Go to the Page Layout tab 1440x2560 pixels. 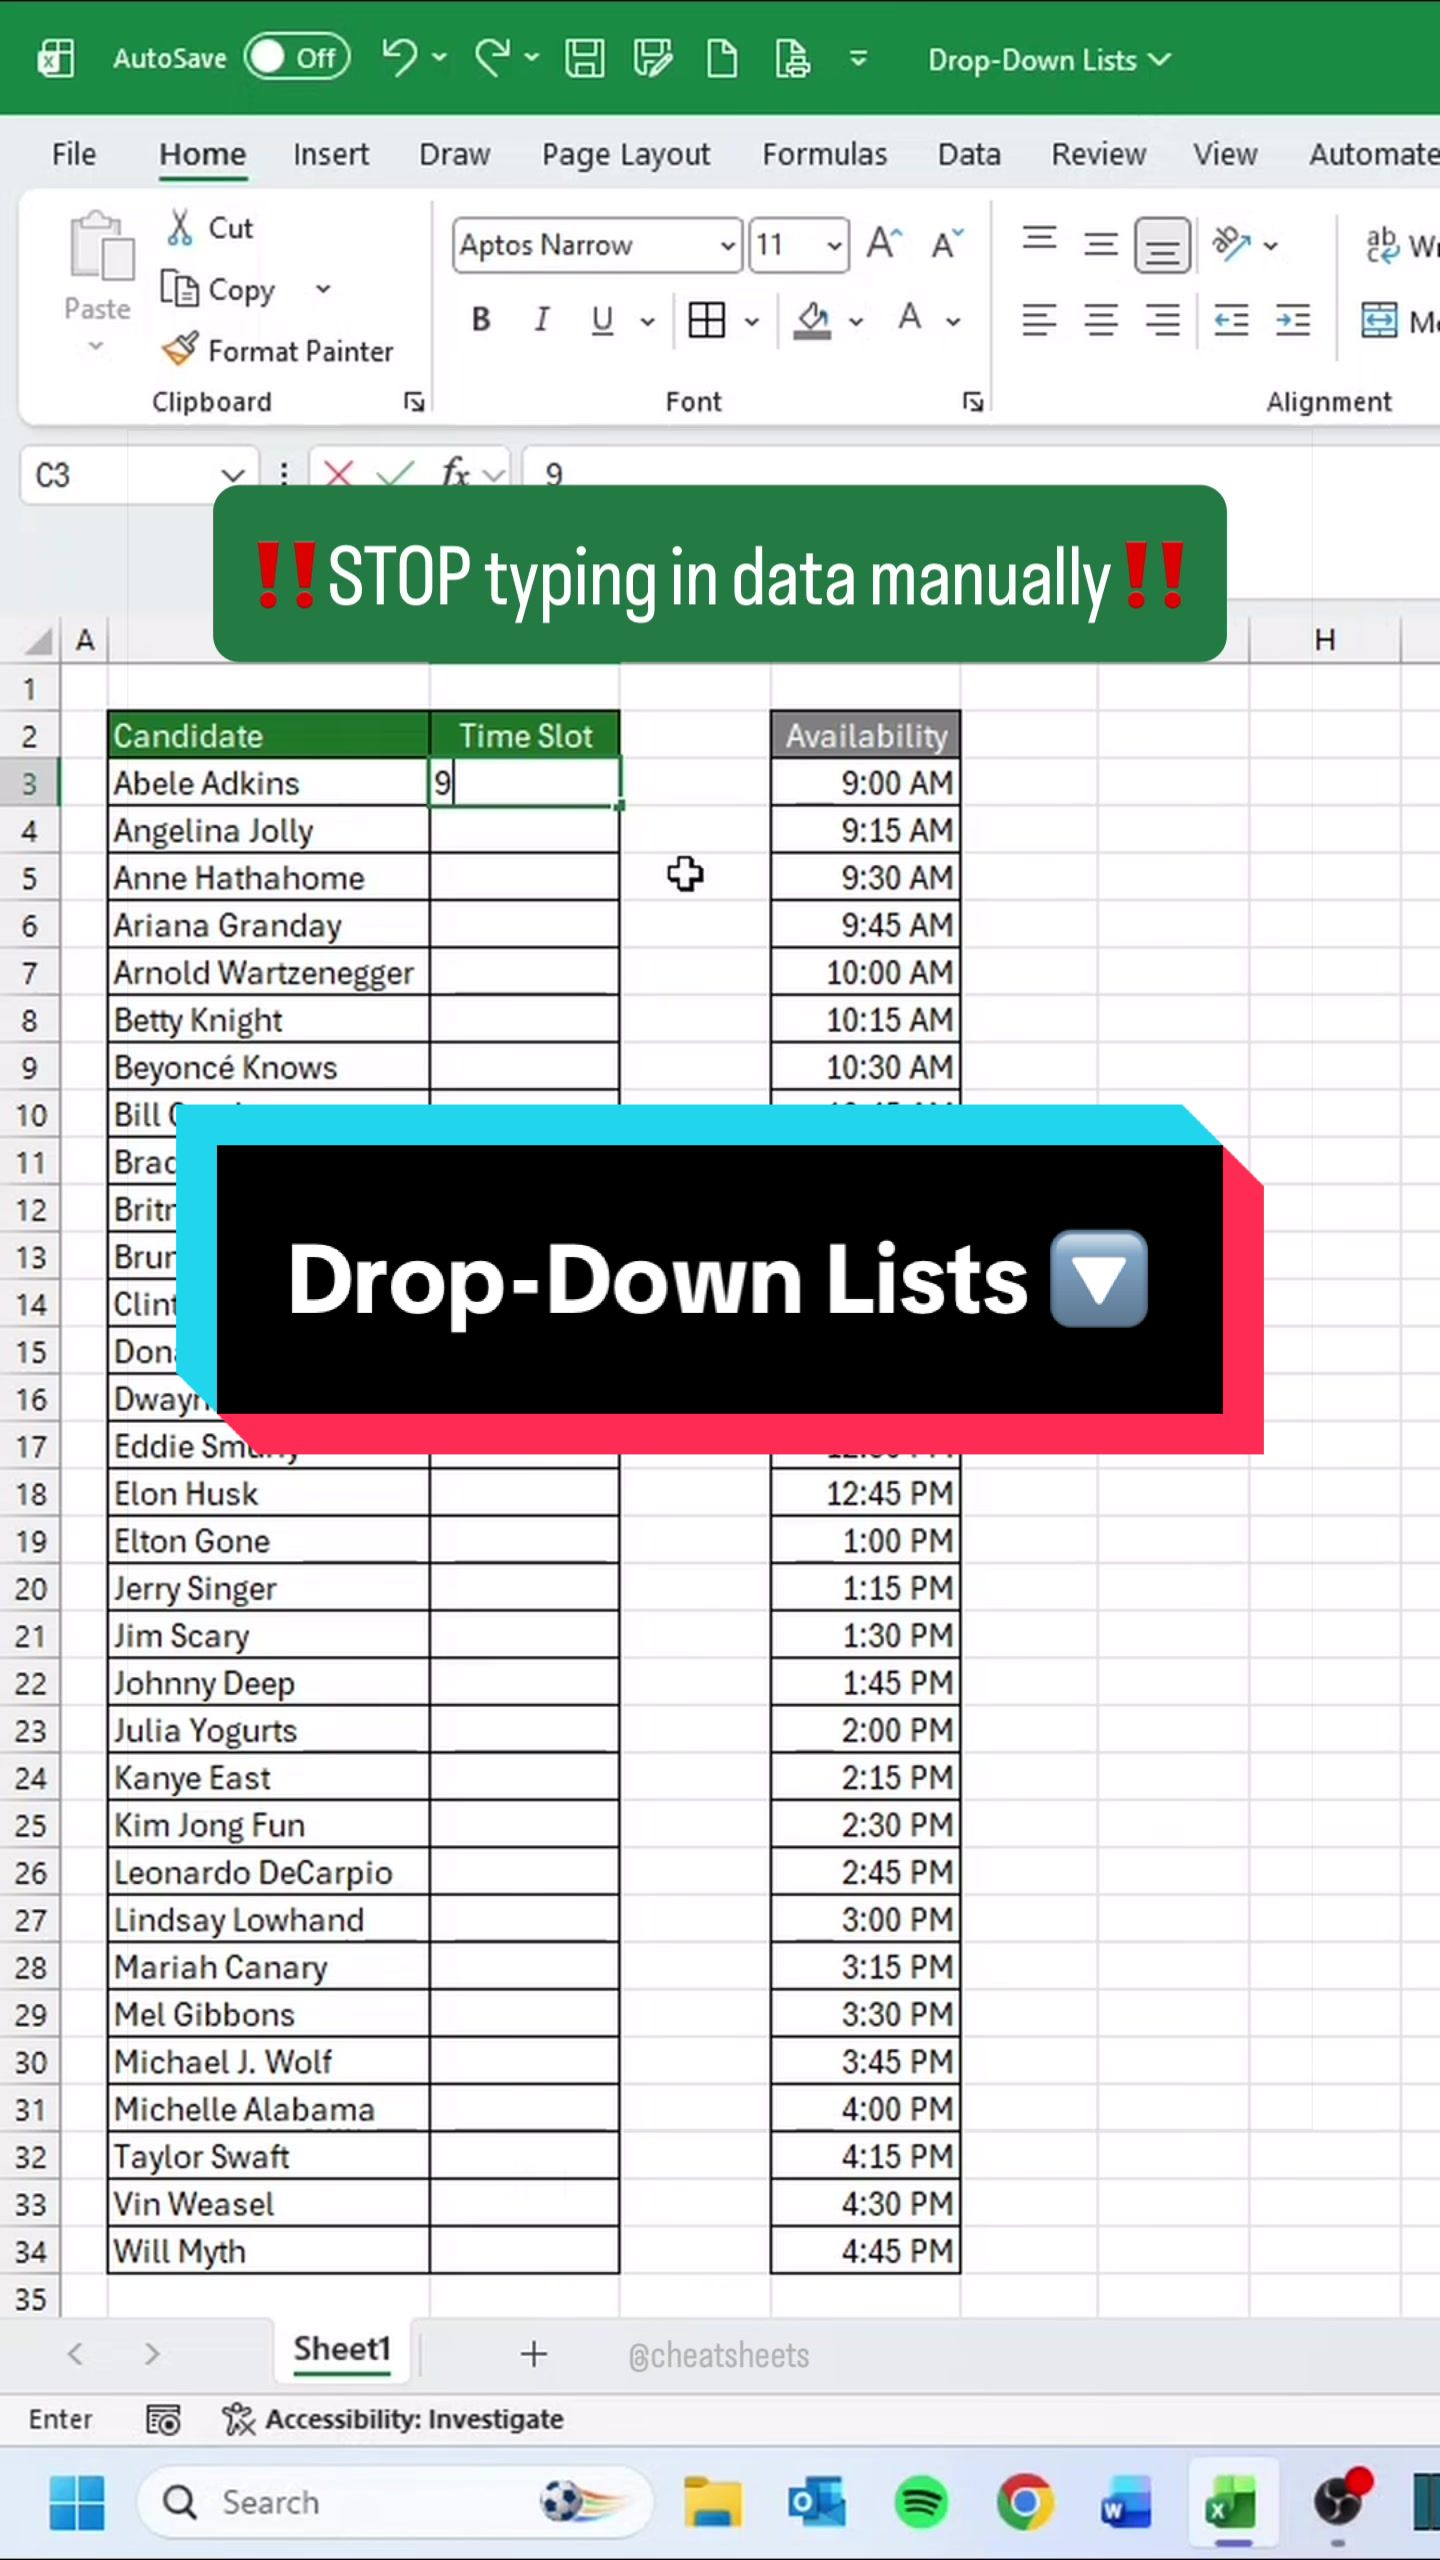coord(626,154)
